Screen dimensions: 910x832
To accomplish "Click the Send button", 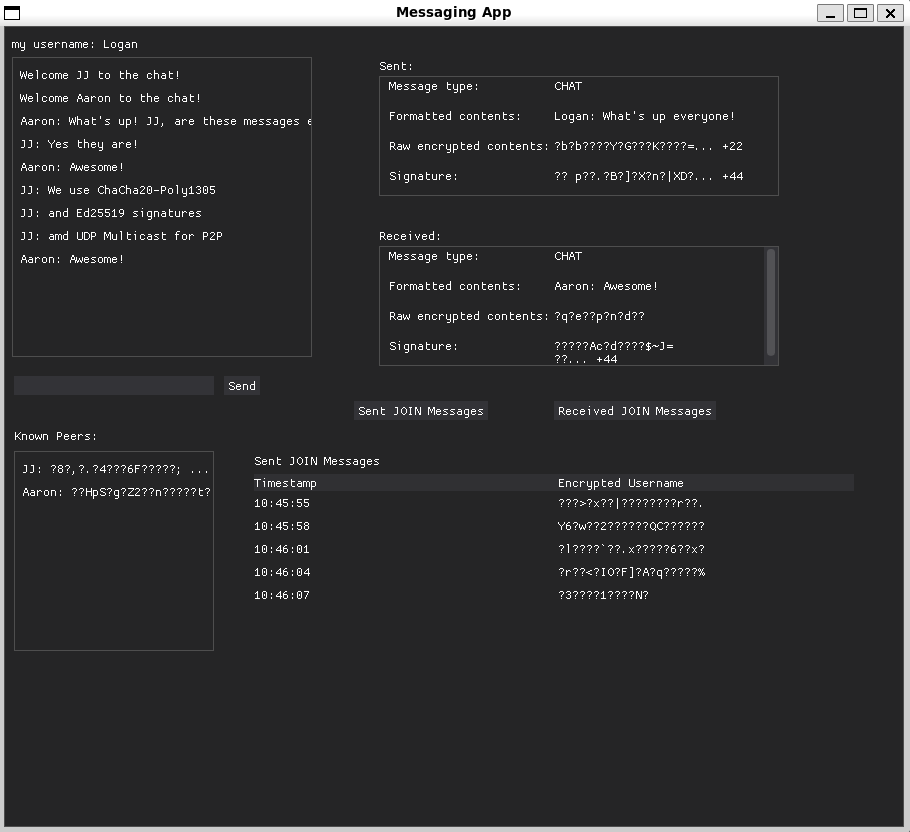I will pos(241,386).
